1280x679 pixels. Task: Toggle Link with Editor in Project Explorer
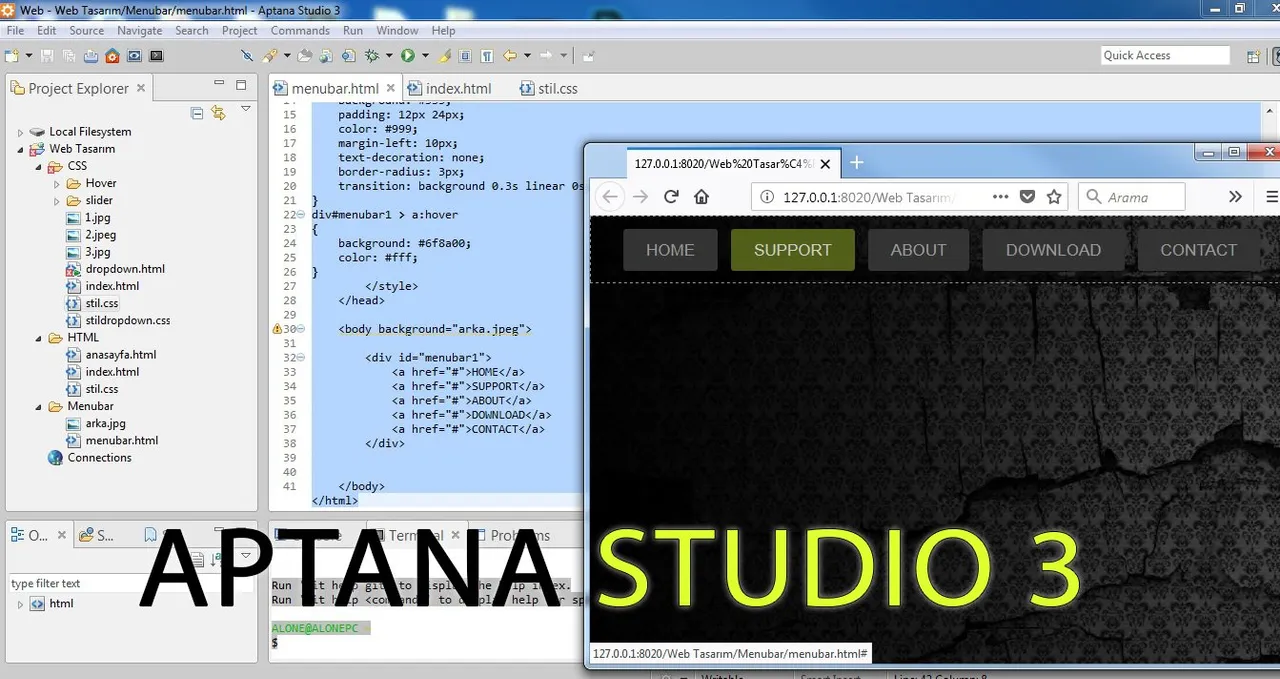218,113
